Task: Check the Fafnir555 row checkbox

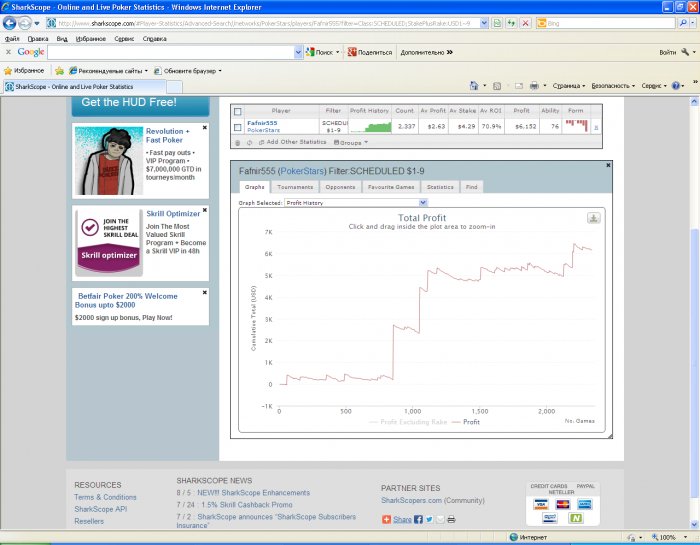Action: (237, 127)
